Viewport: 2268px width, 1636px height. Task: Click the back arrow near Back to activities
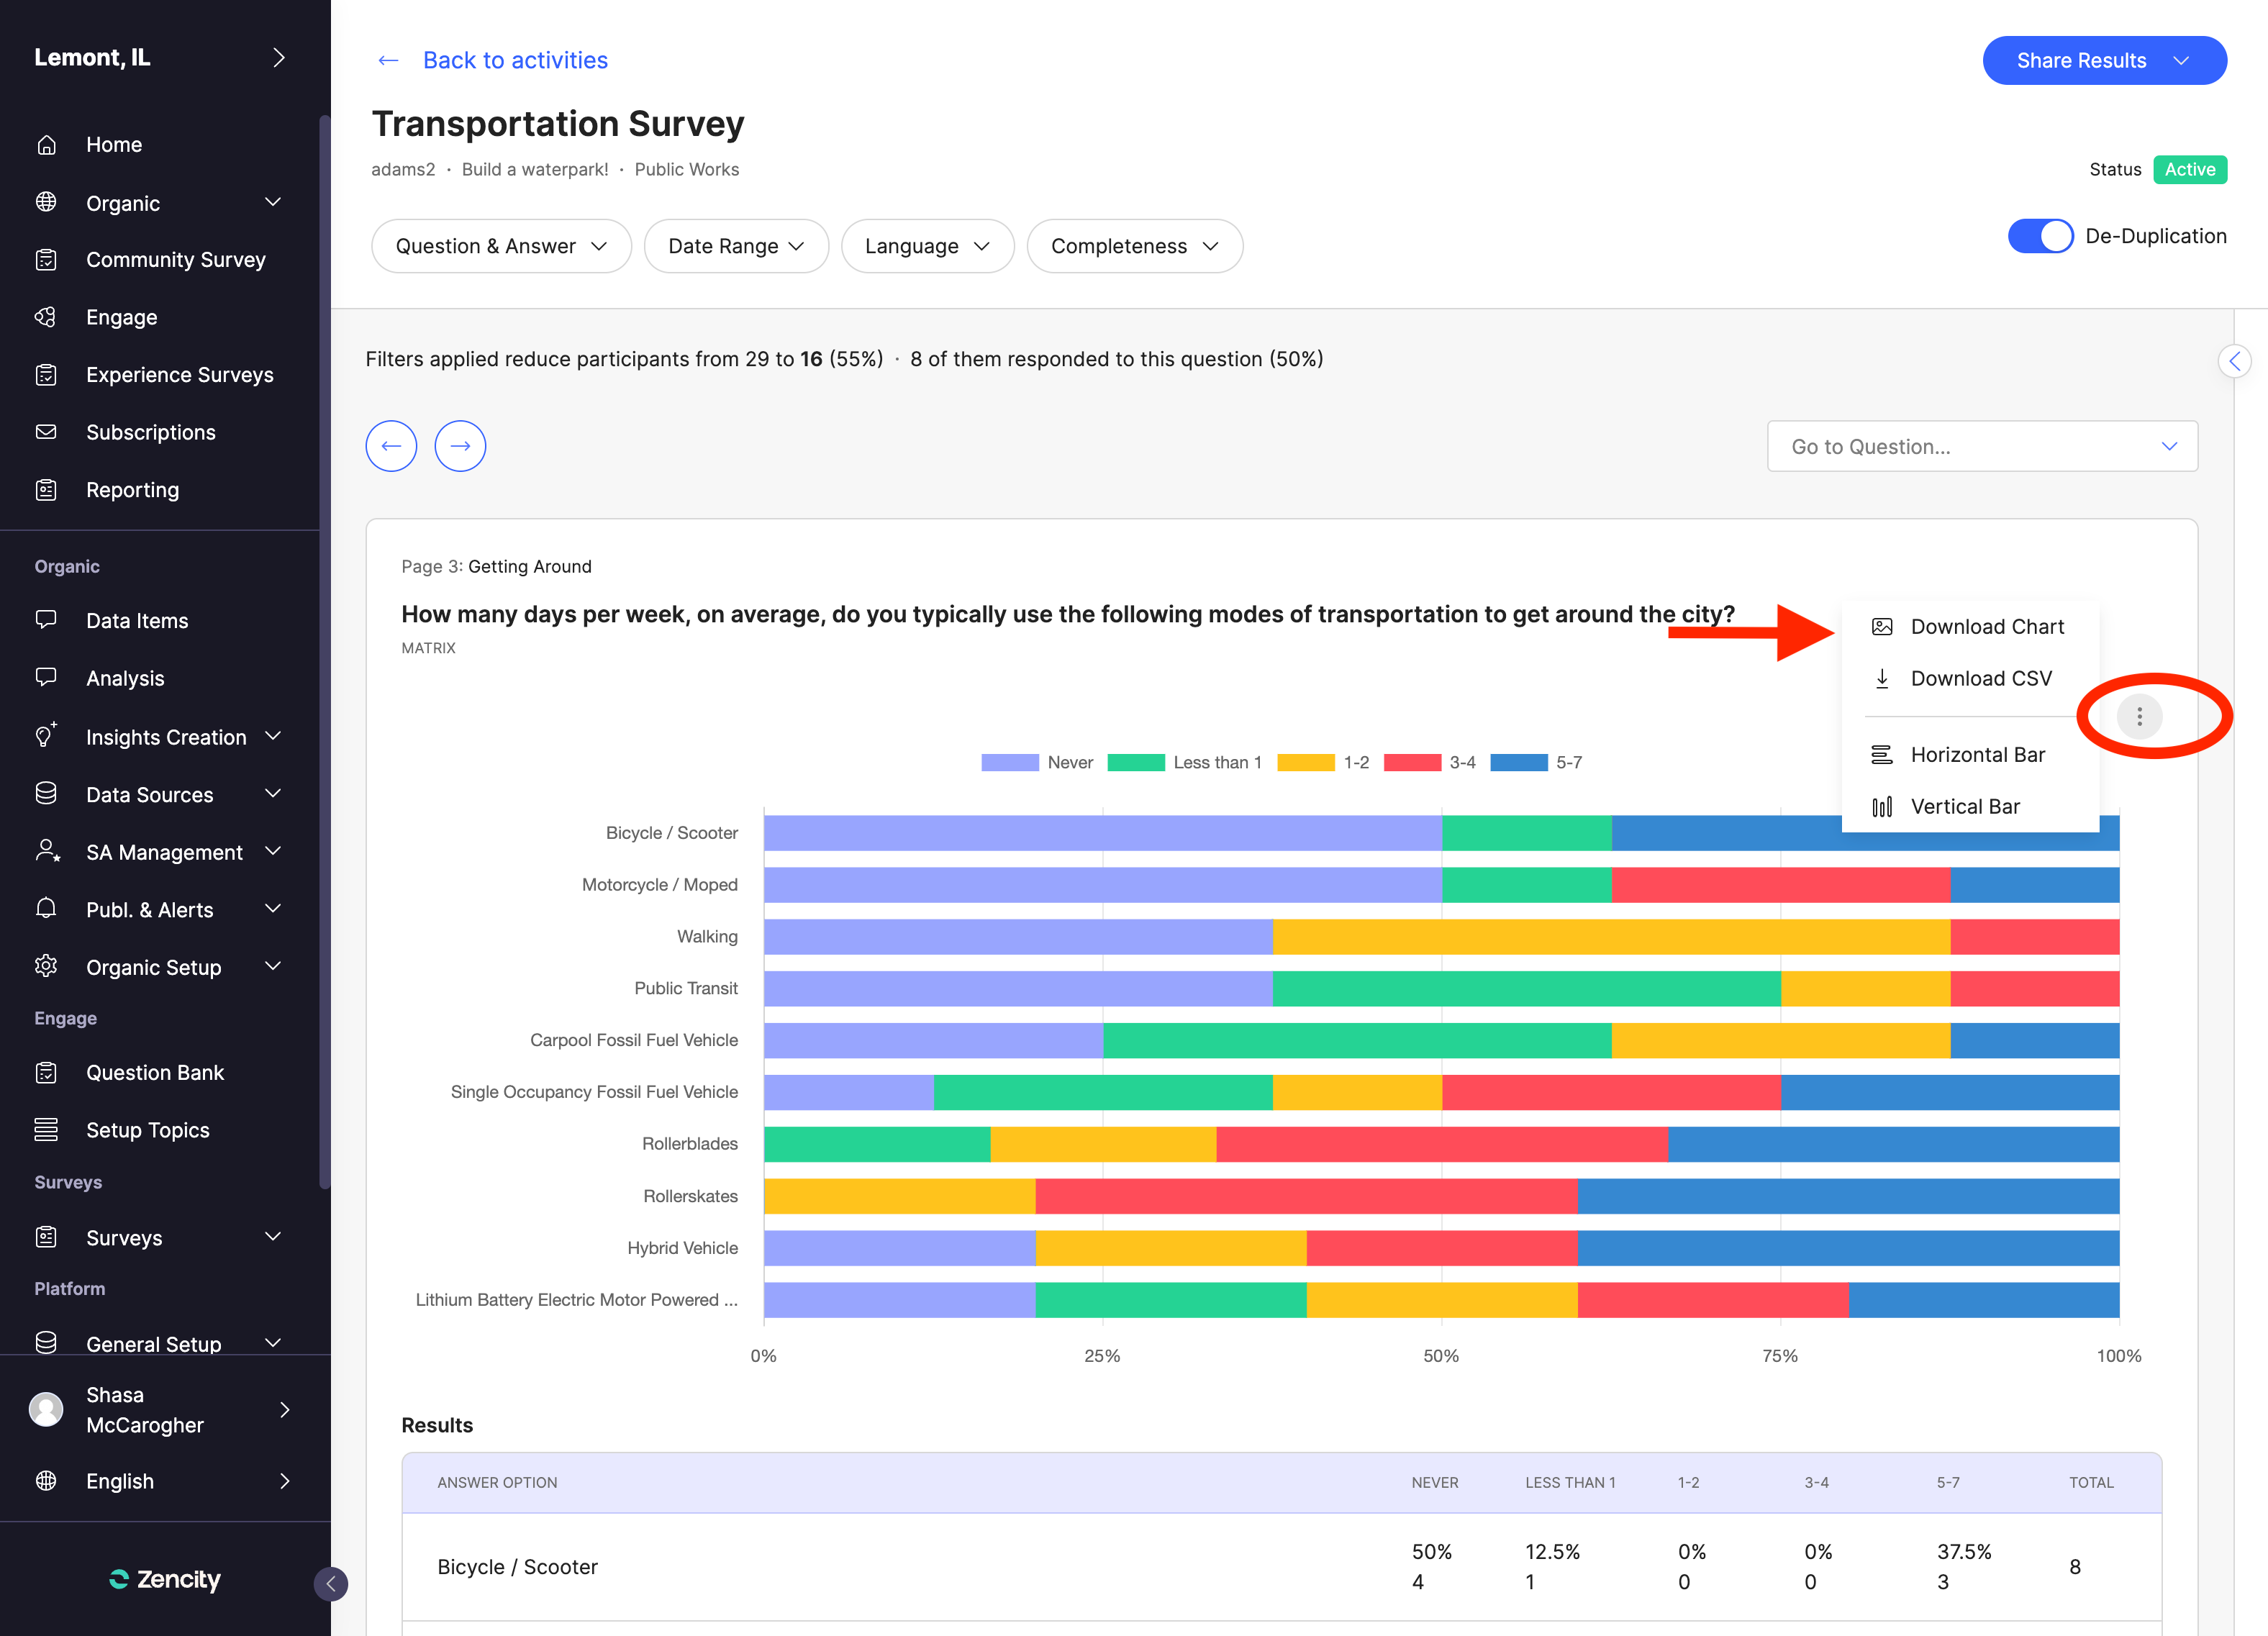click(388, 61)
